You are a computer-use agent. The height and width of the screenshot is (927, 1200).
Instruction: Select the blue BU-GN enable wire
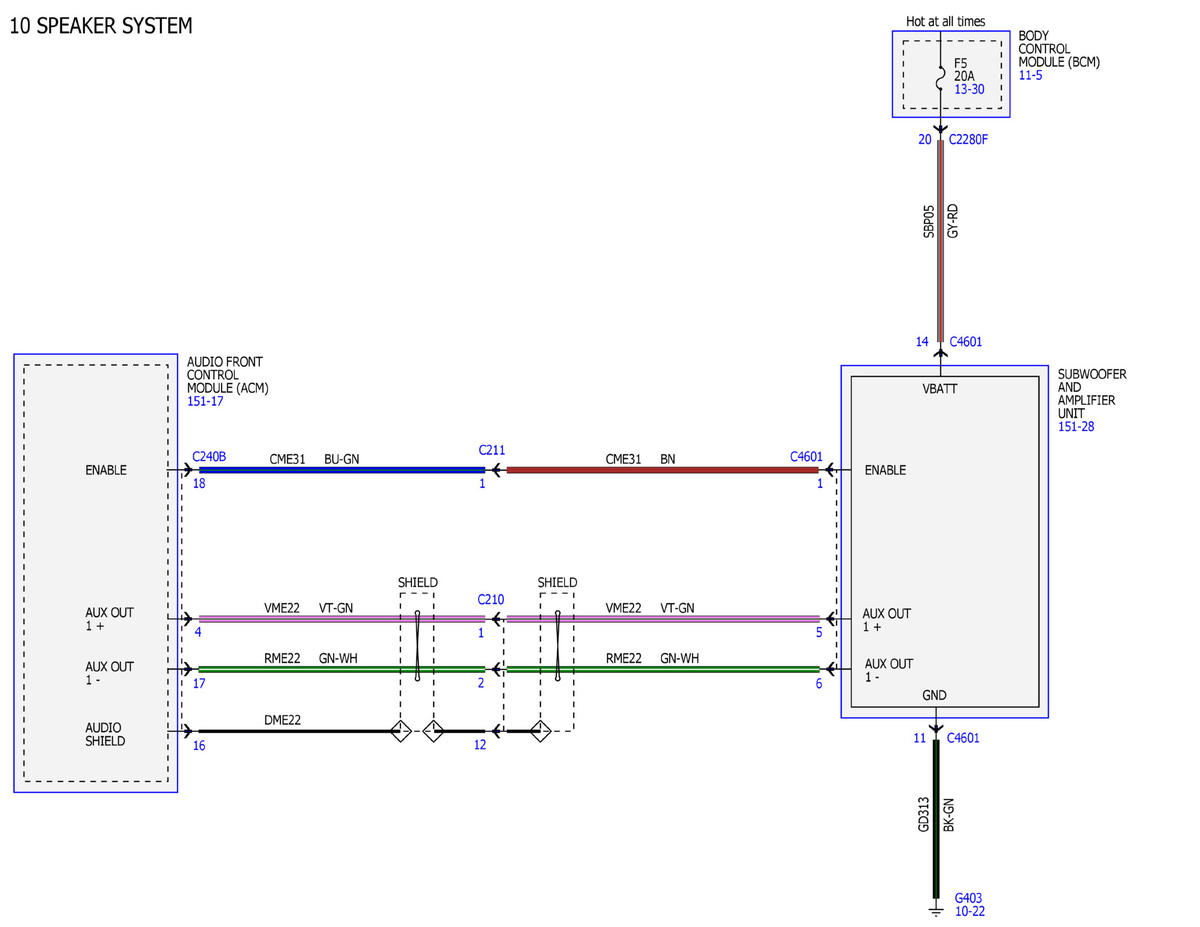click(x=342, y=470)
